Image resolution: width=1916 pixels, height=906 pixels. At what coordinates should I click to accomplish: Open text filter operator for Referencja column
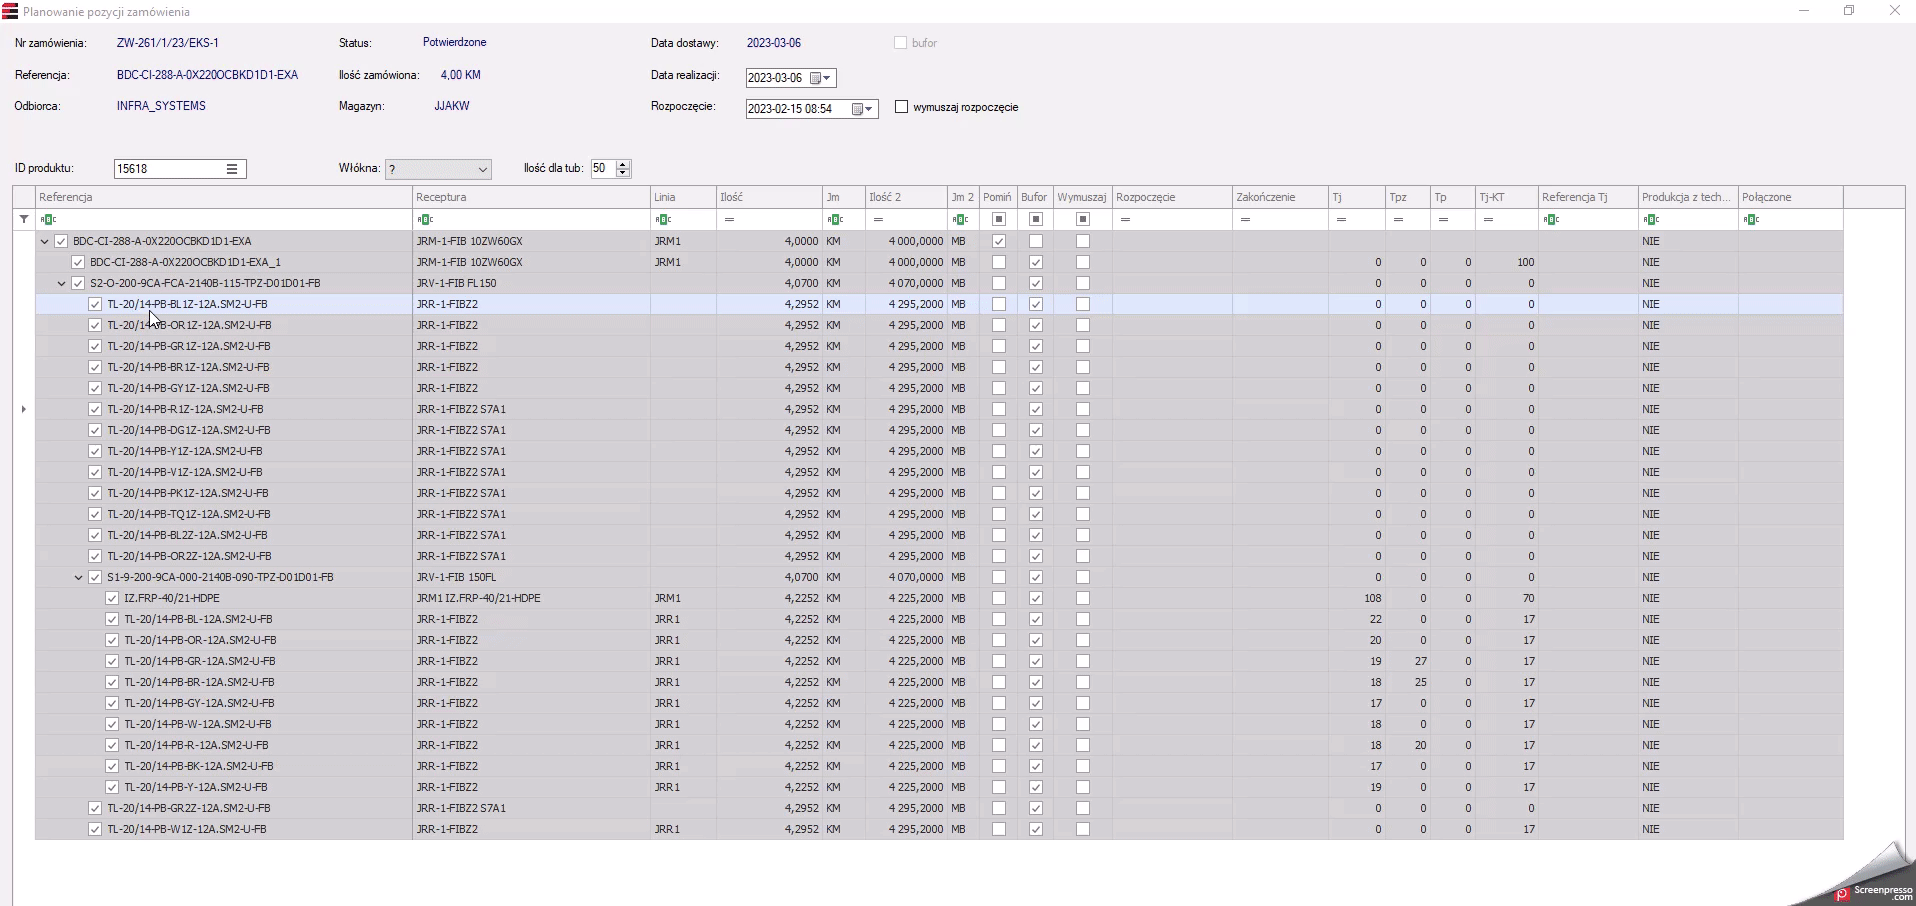48,219
